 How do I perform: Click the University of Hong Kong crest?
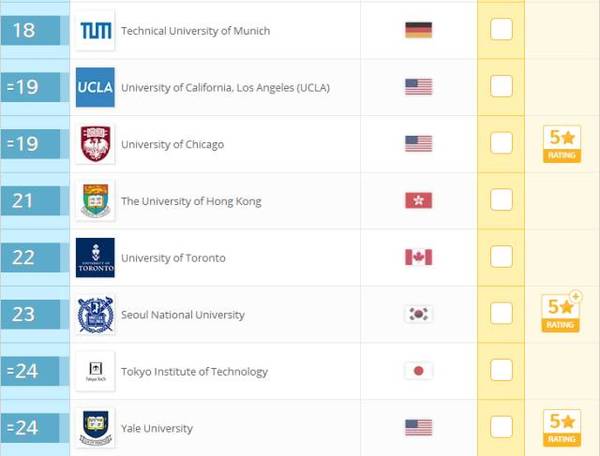(95, 201)
